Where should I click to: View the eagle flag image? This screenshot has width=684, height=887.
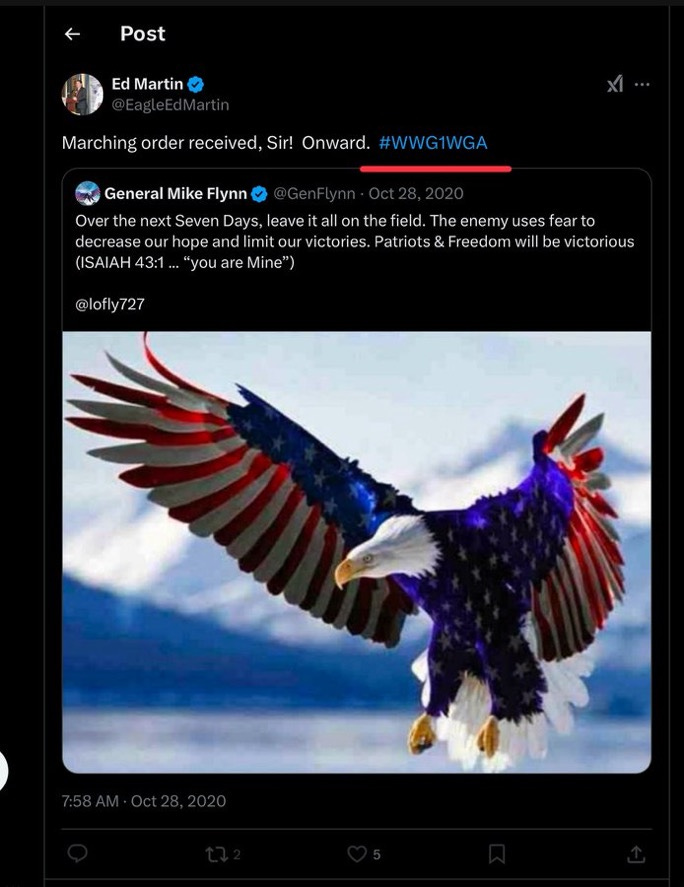[356, 552]
